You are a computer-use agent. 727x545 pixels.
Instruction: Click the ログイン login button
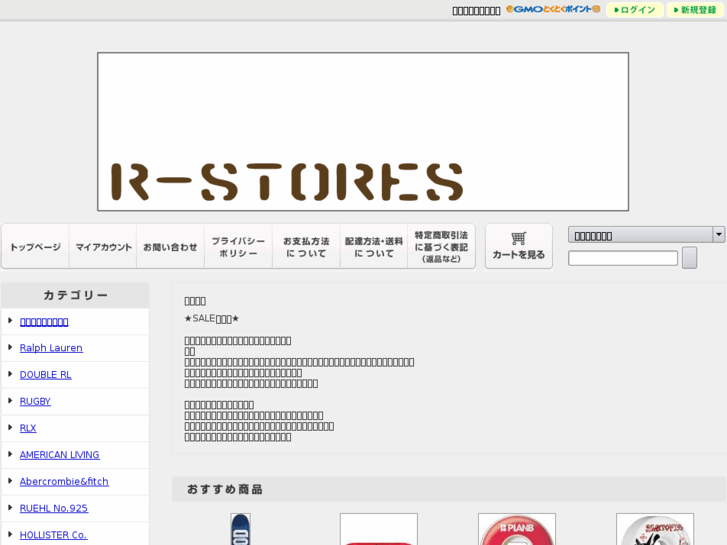[x=634, y=10]
